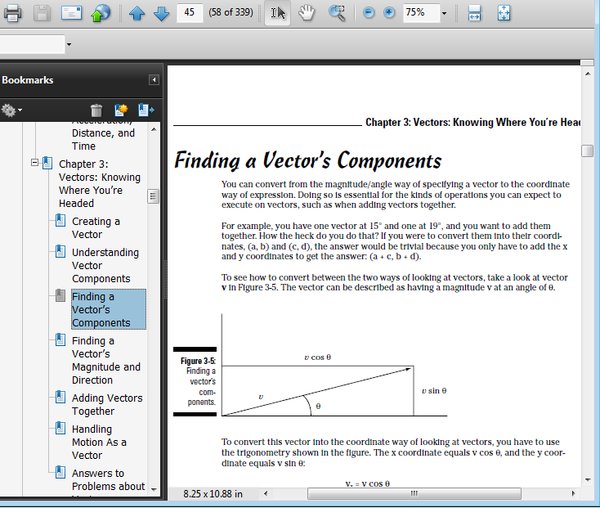
Task: Zoom out with the minus button
Action: tap(368, 13)
